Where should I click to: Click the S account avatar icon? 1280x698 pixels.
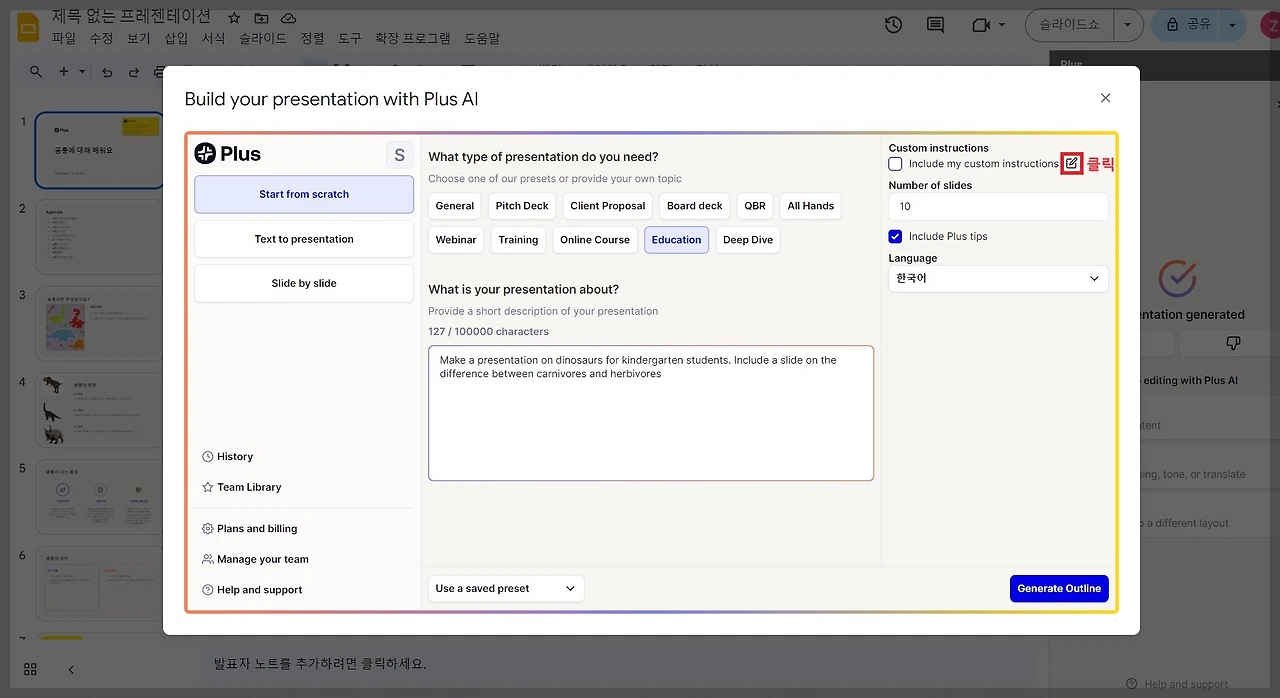coord(400,155)
